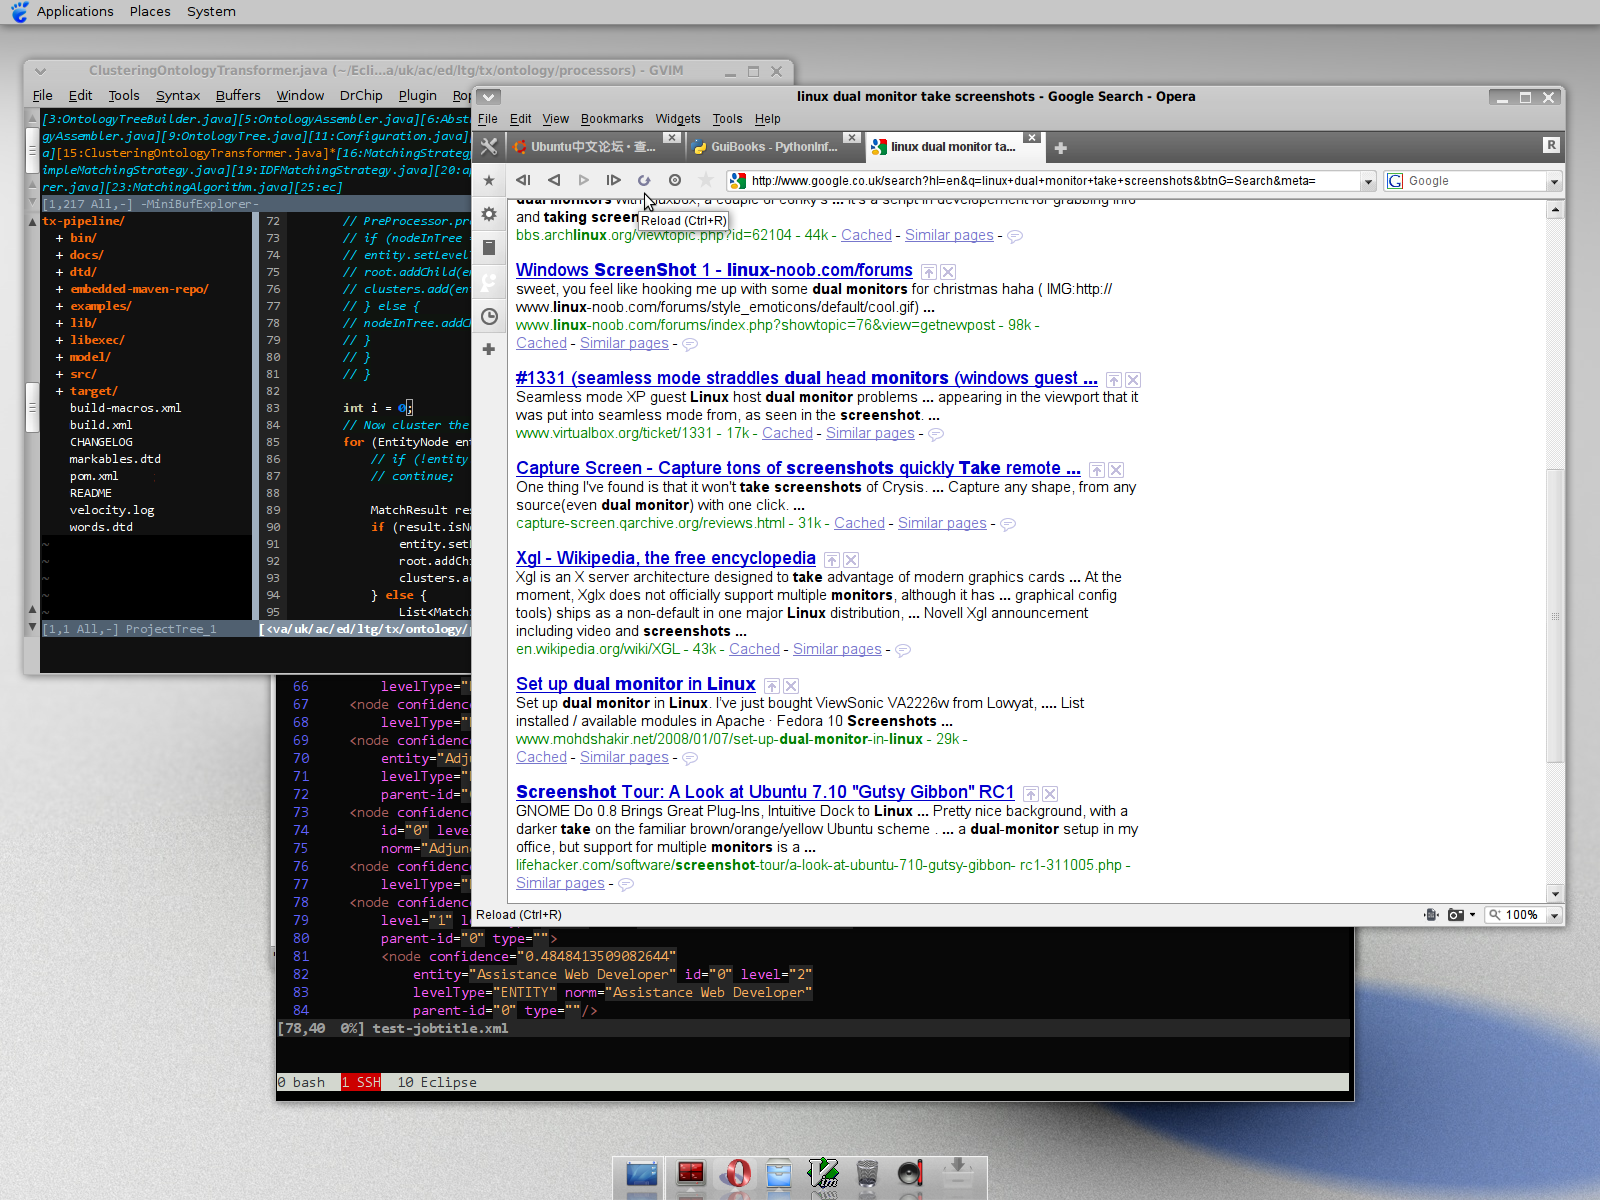
Task: Click the speaker volume icon in the dock
Action: (x=910, y=1174)
